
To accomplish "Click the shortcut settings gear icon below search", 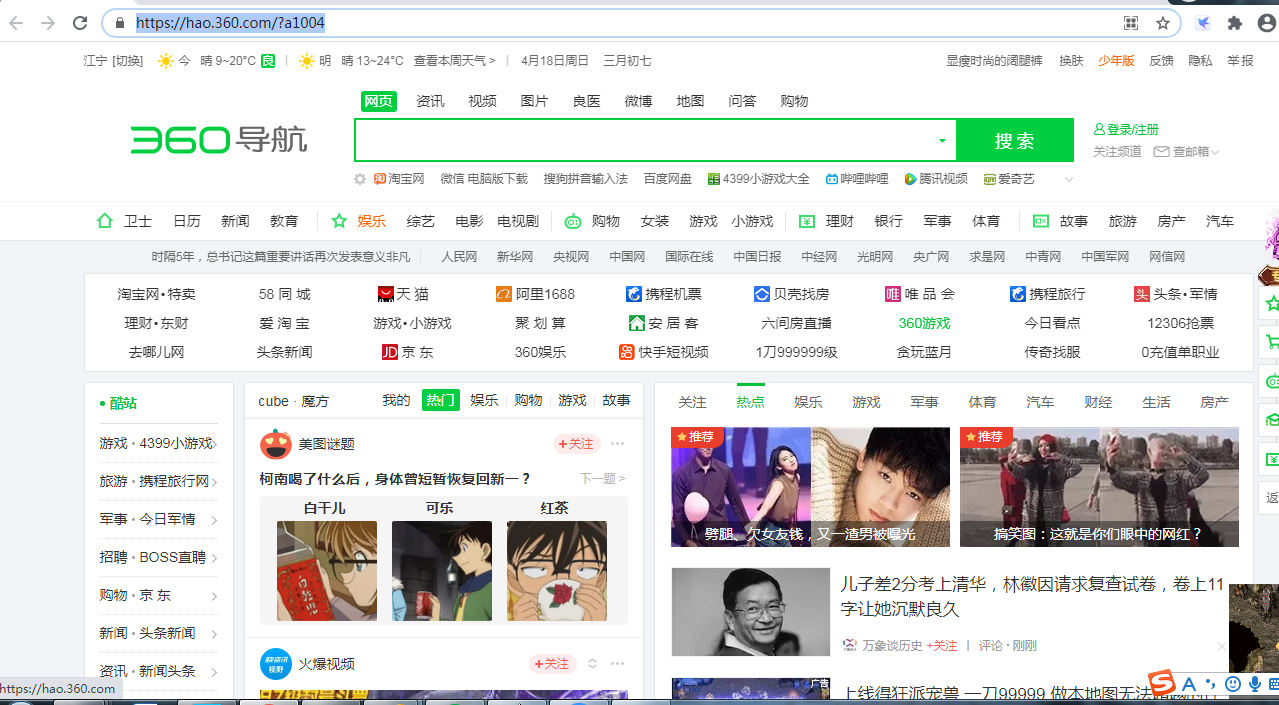I will point(360,179).
